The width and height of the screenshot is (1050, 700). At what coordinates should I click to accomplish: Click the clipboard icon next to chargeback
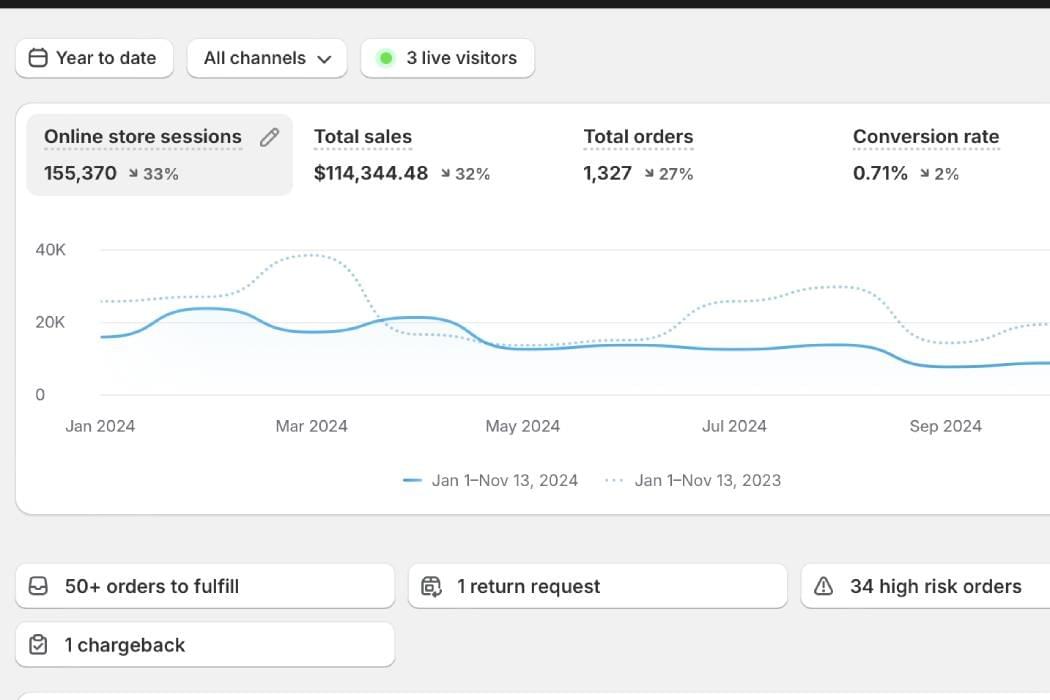coord(39,645)
